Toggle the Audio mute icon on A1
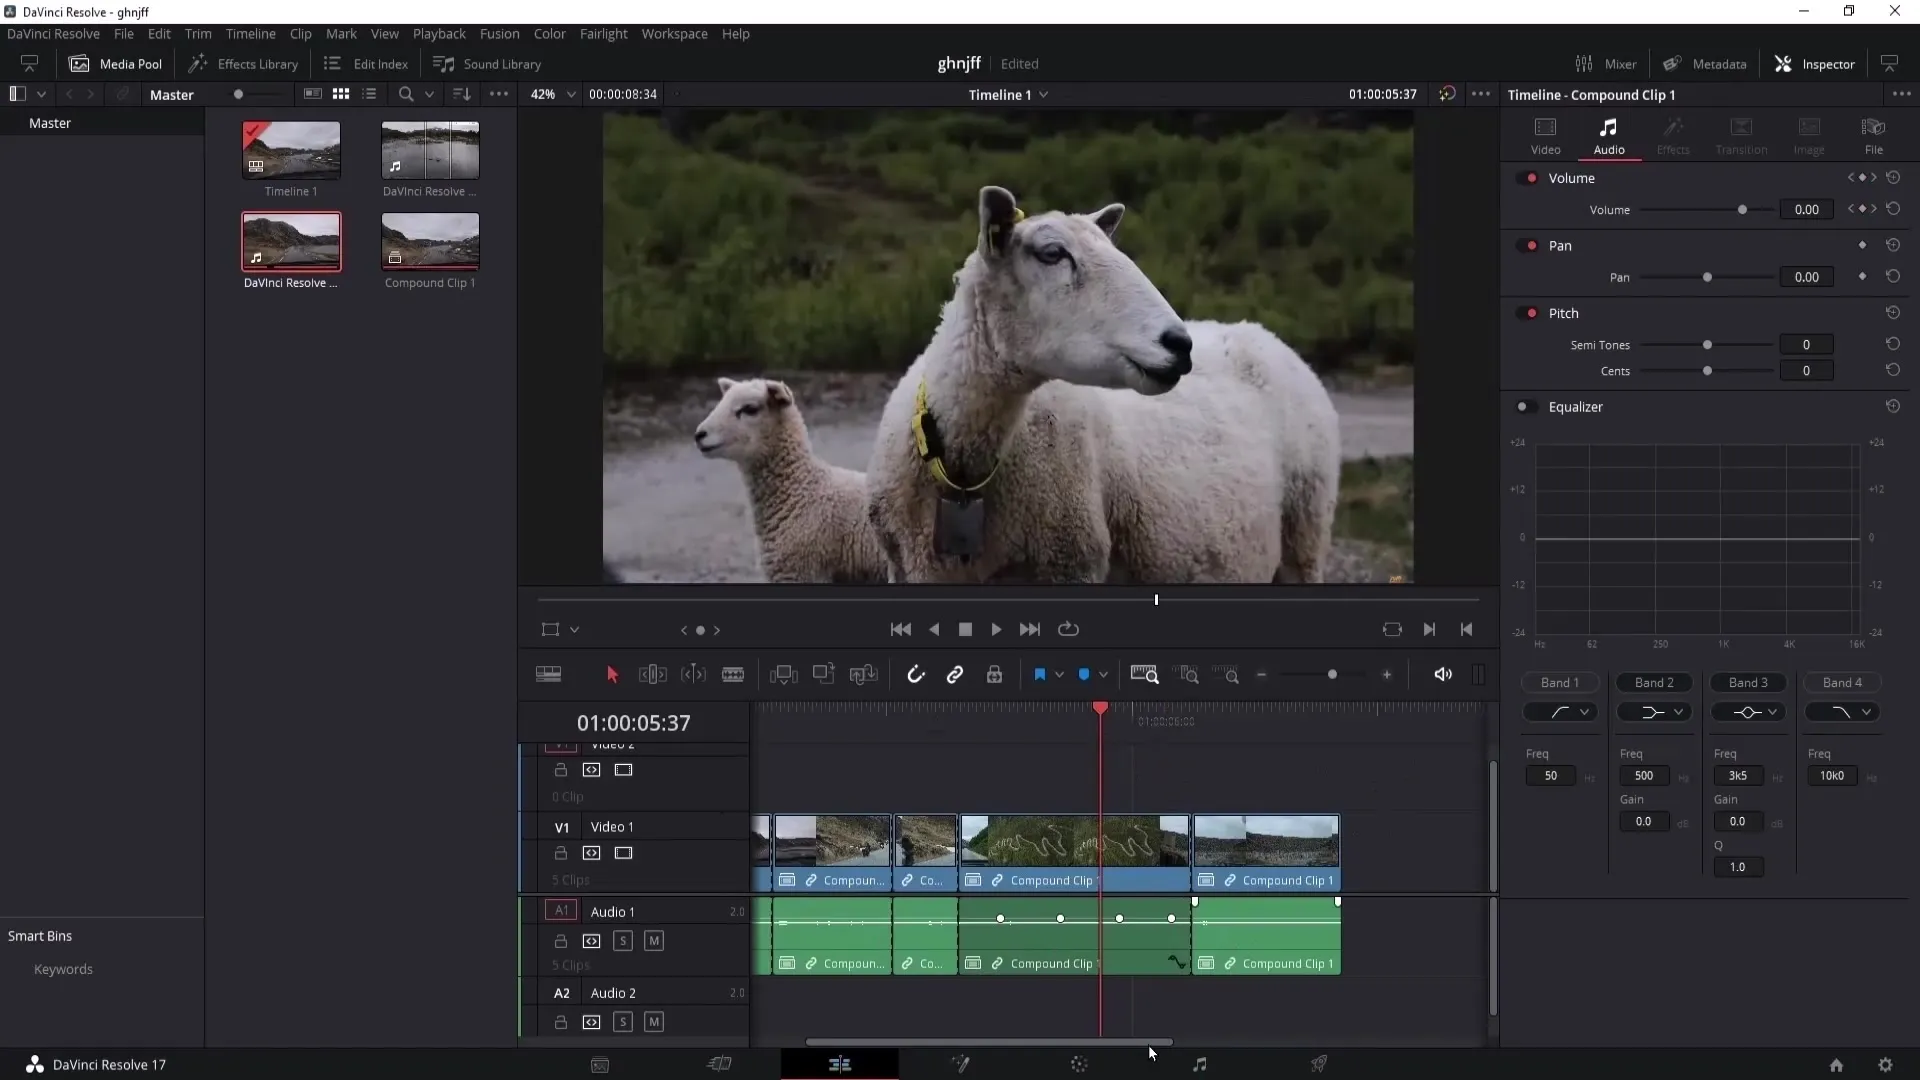The width and height of the screenshot is (1920, 1080). (x=655, y=940)
